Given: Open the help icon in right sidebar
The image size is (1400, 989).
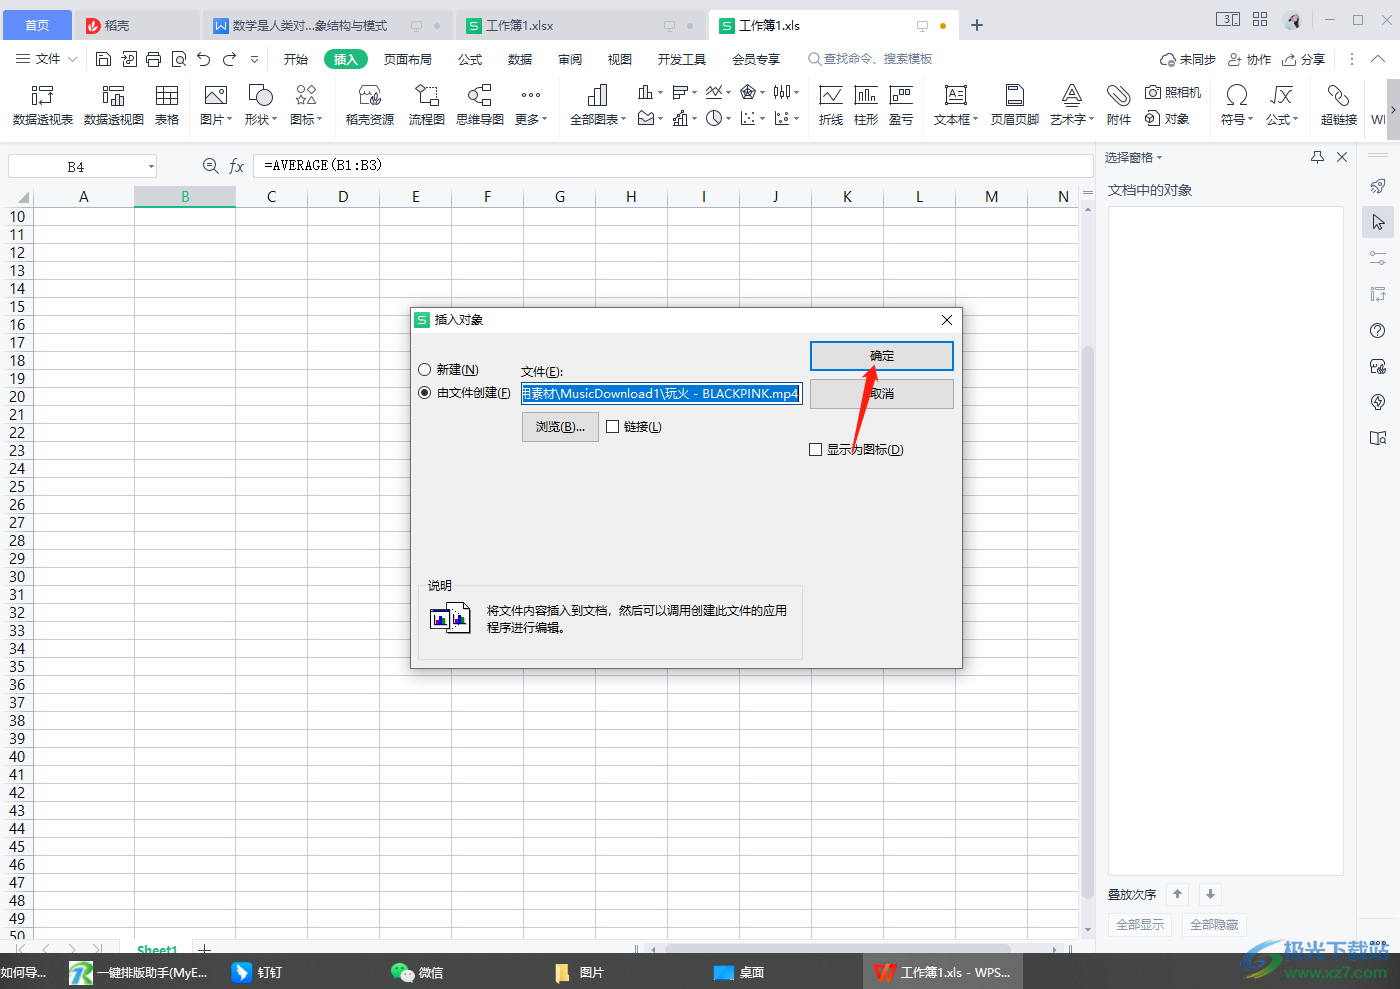Looking at the screenshot, I should point(1378,331).
